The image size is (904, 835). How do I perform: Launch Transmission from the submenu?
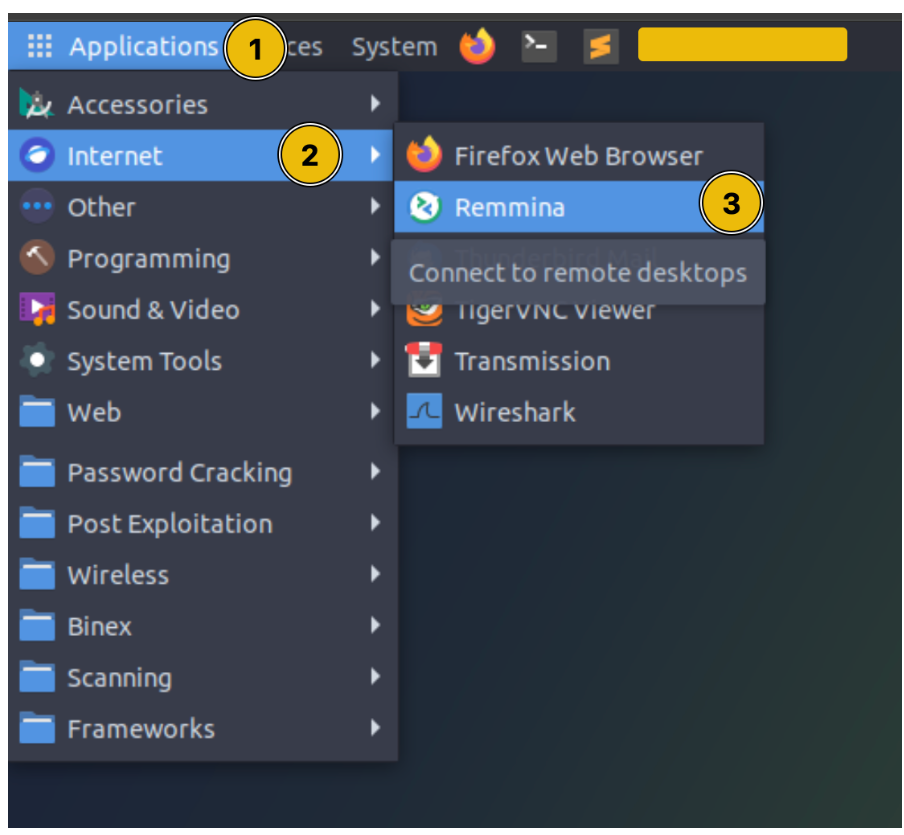click(x=579, y=361)
